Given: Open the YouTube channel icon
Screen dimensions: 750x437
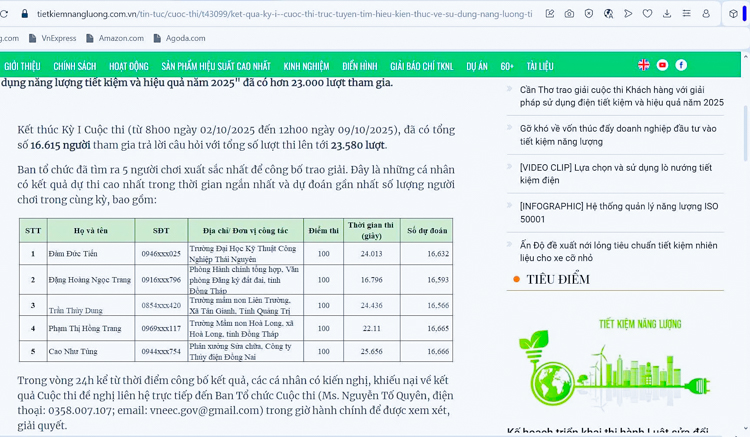Looking at the screenshot, I should pyautogui.click(x=662, y=65).
